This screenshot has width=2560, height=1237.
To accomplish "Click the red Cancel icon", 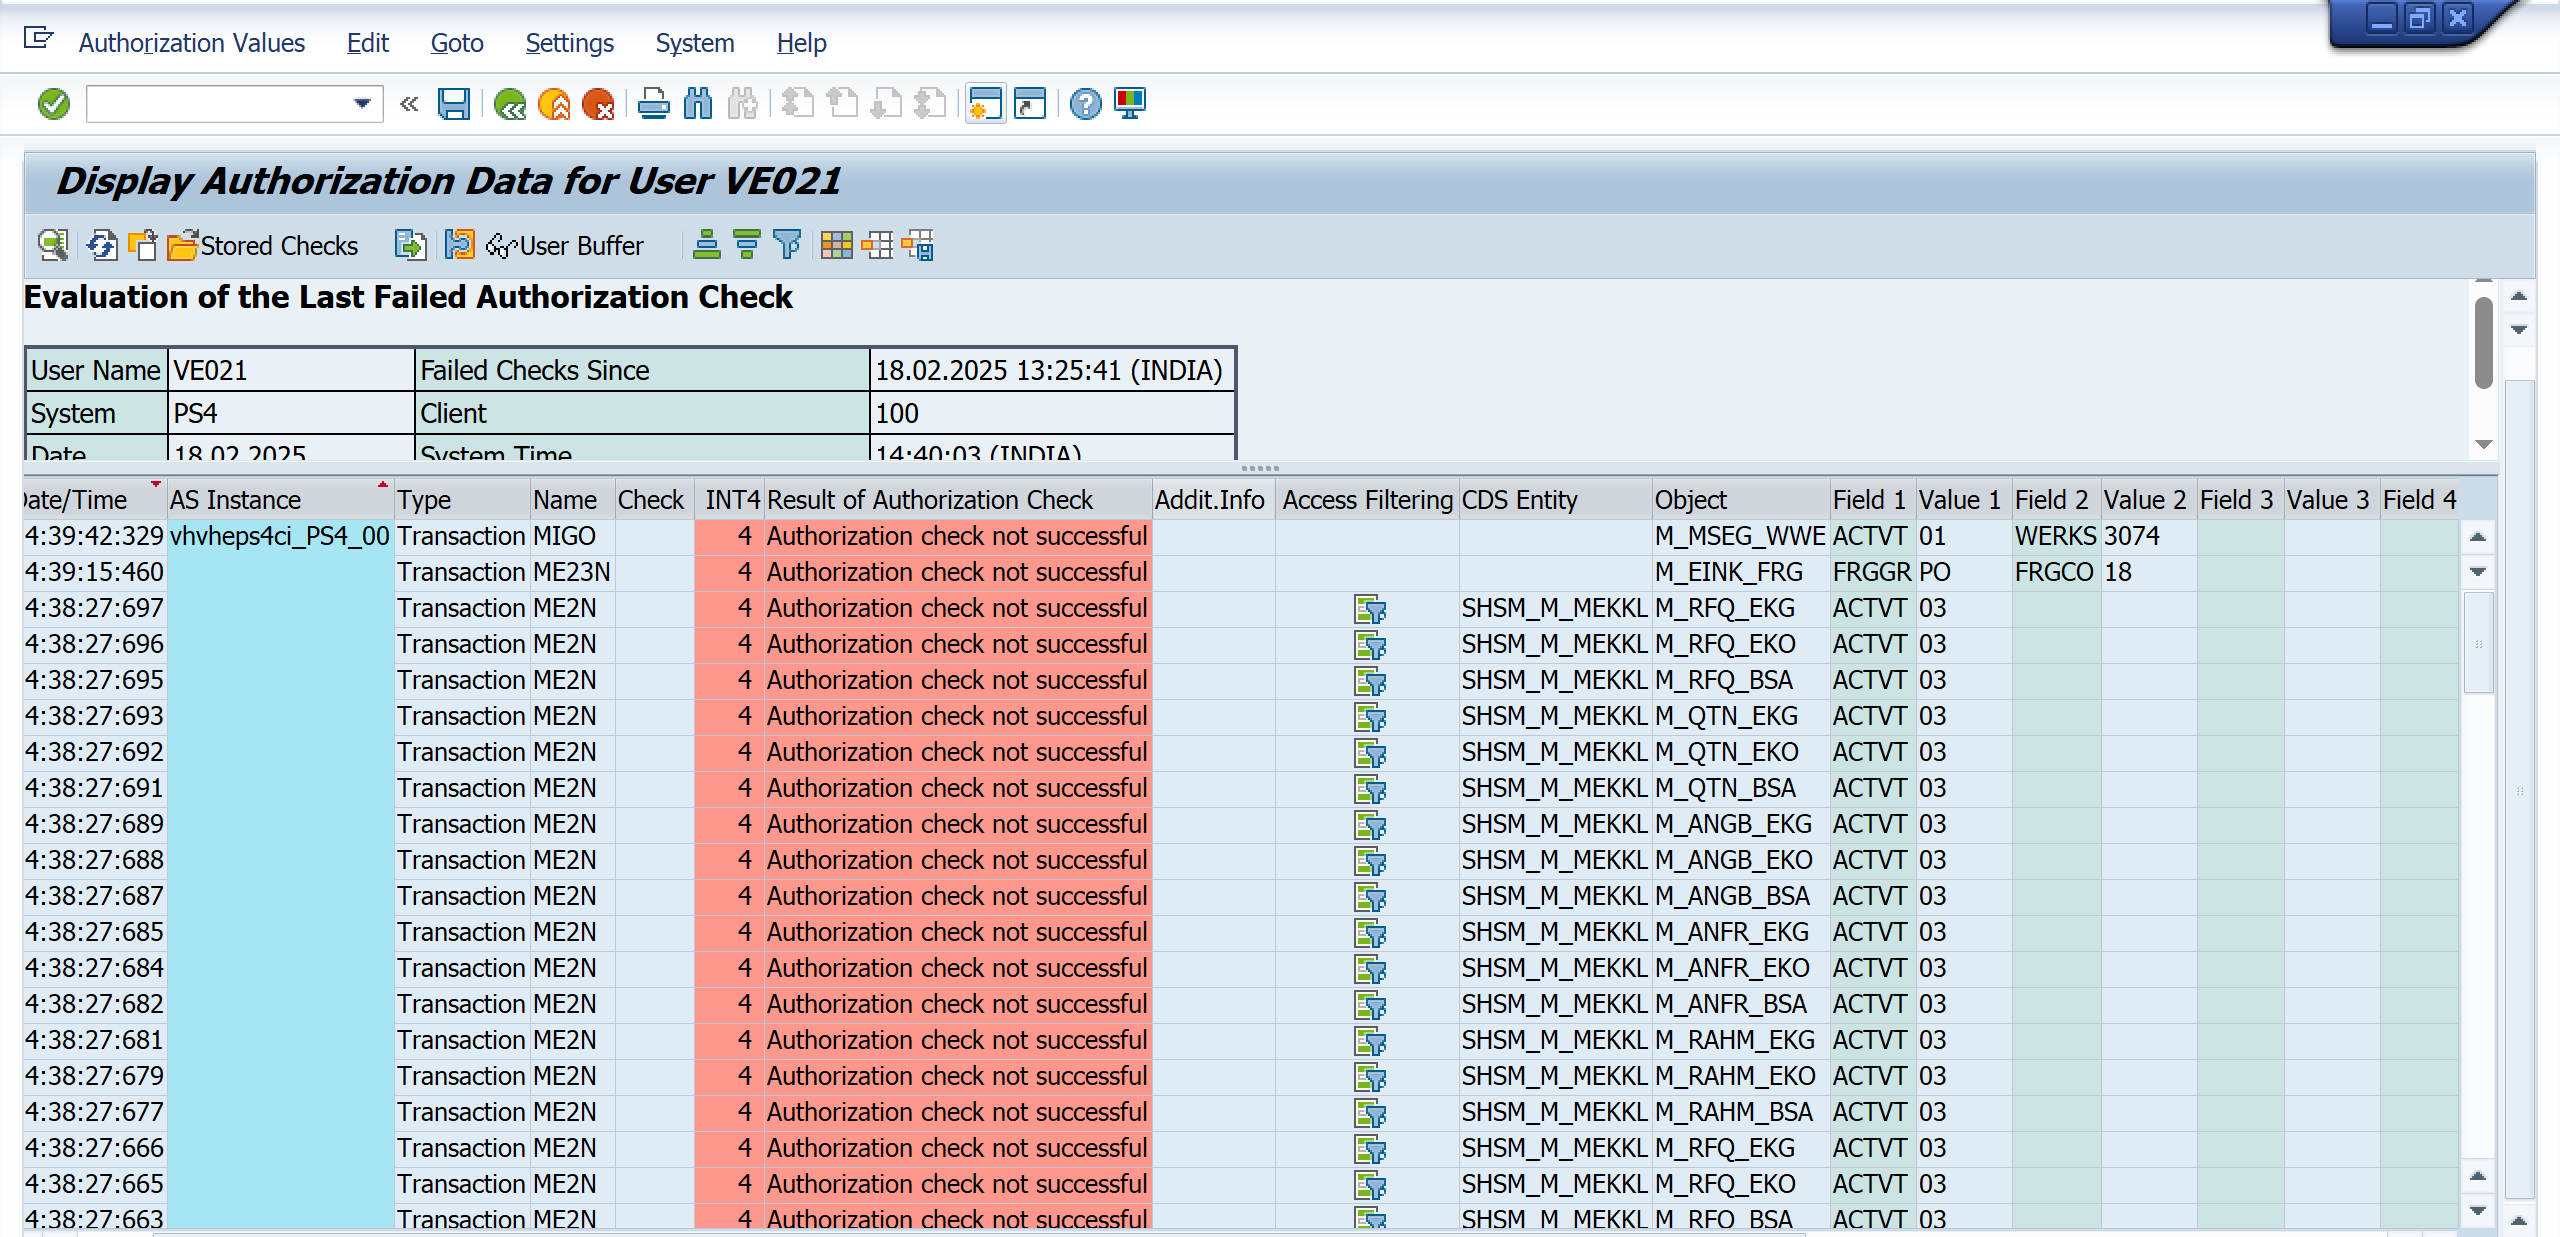I will [x=598, y=104].
